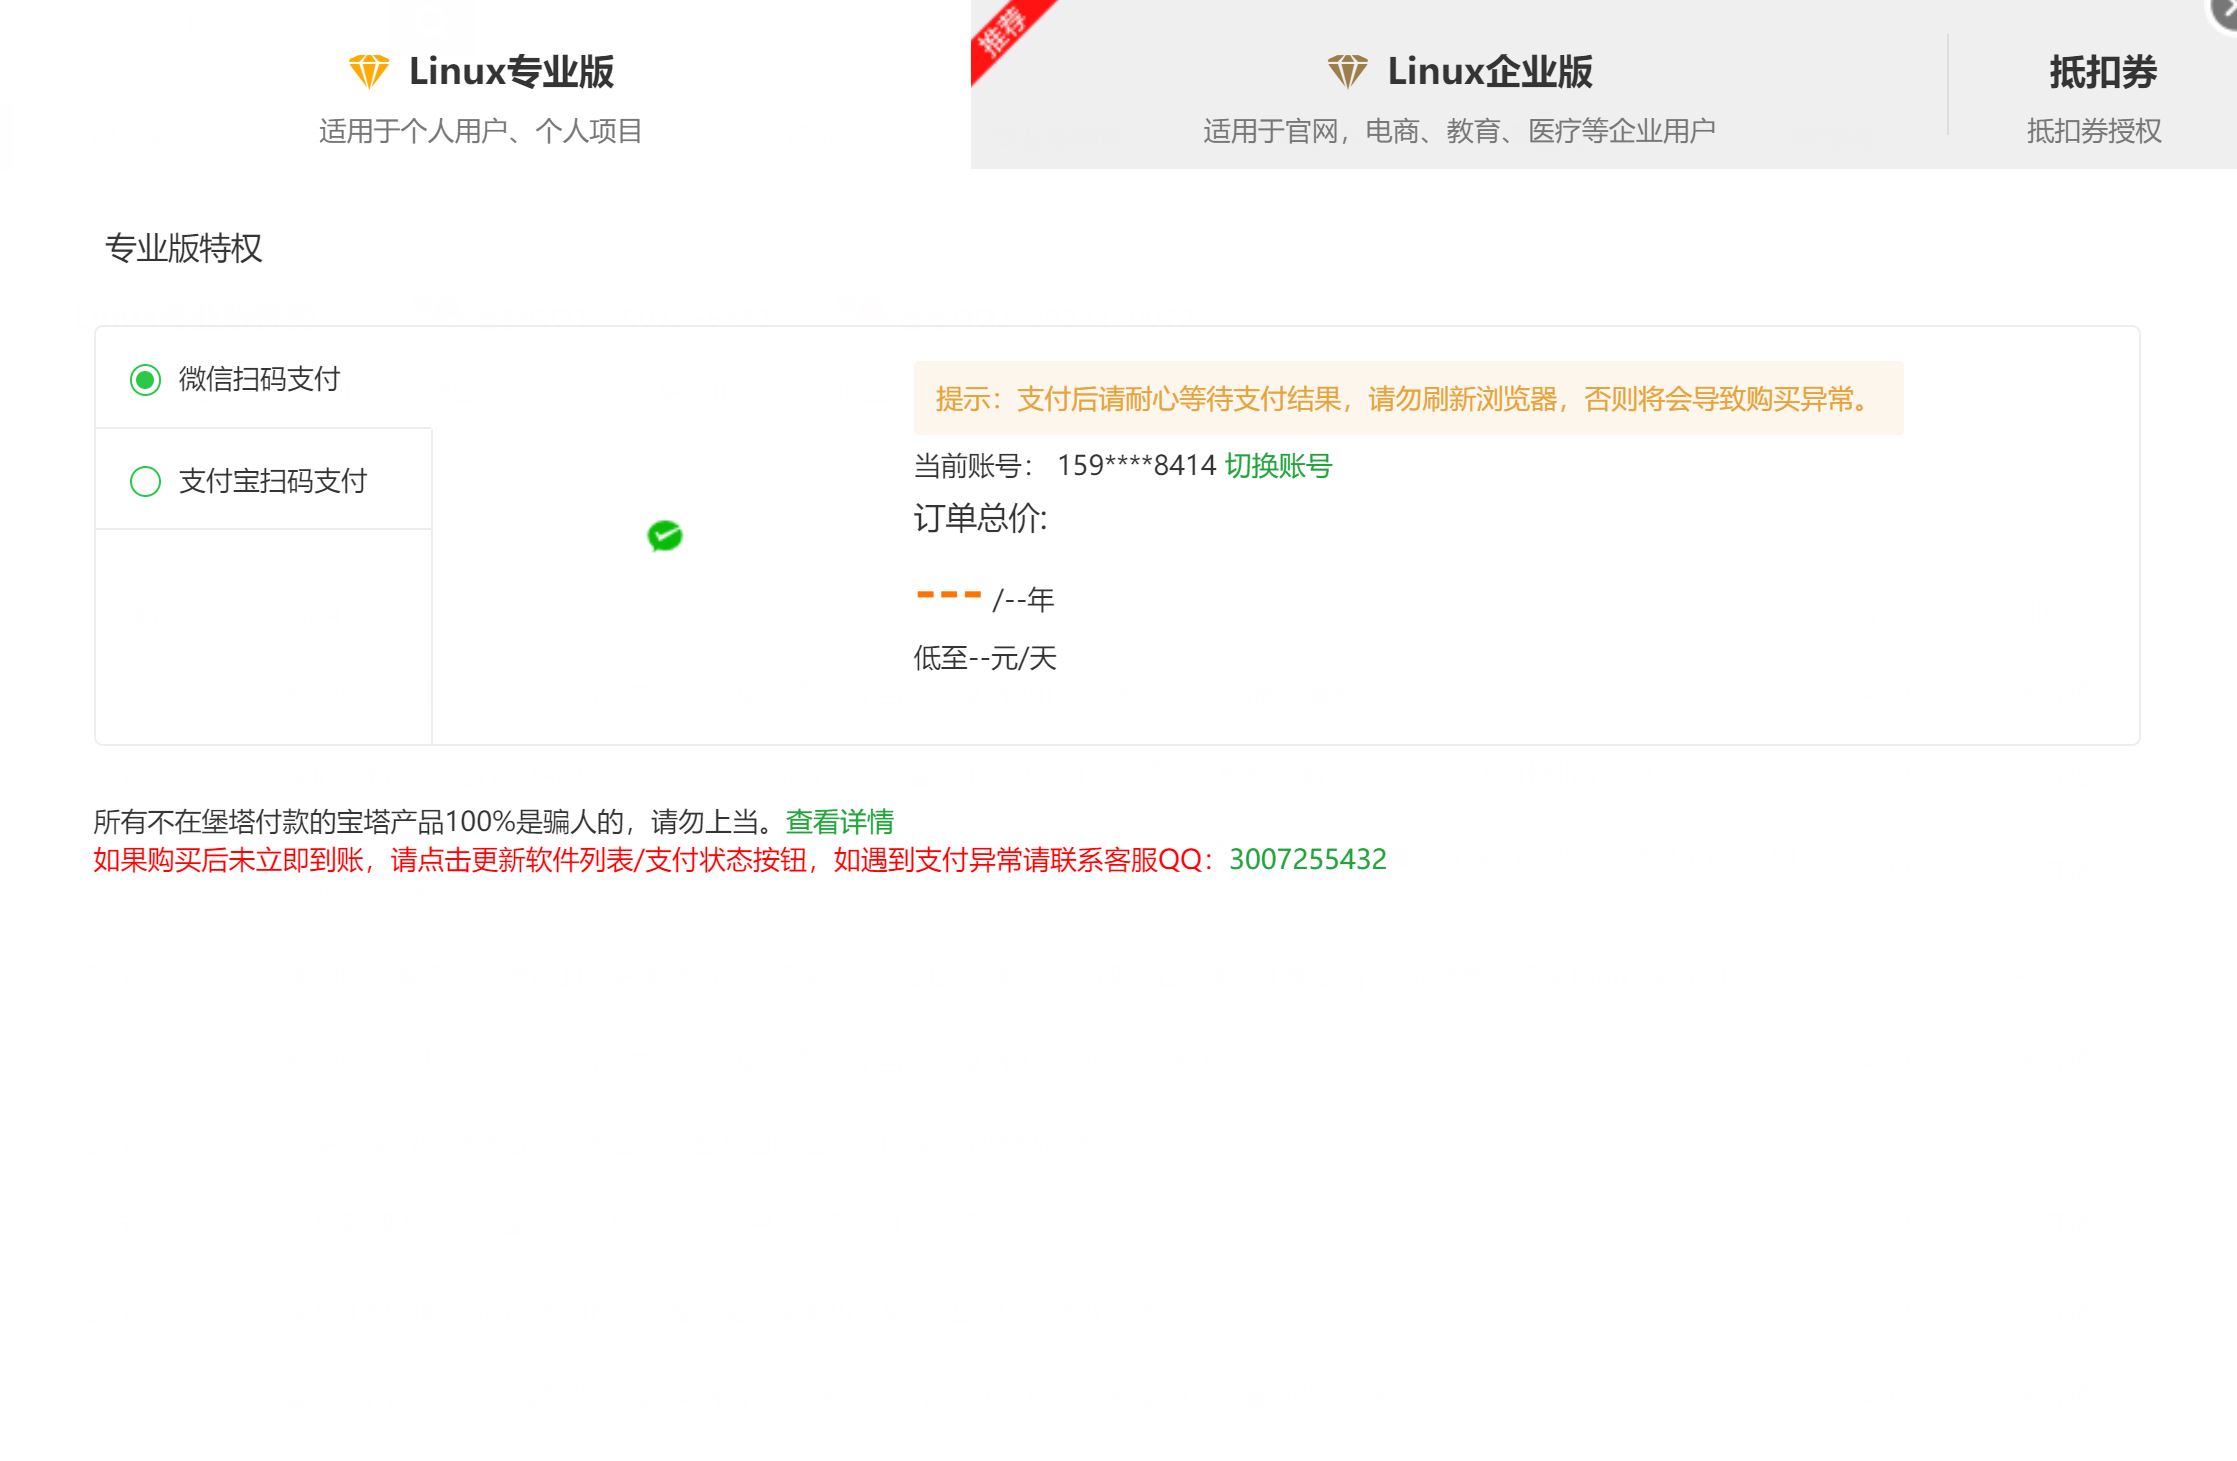
Task: Click the orange payment tip notice
Action: 1408,398
